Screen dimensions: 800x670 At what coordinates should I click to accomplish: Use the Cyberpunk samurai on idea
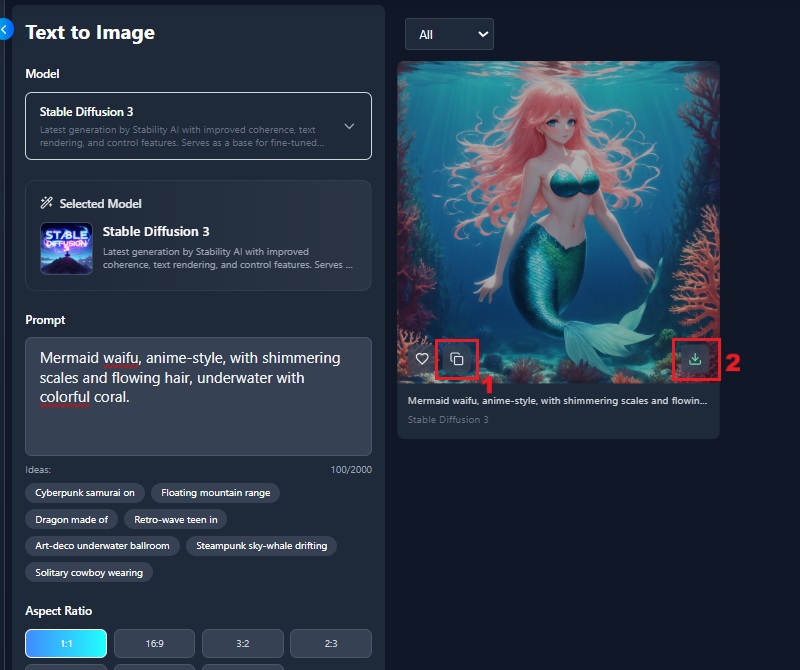(85, 493)
